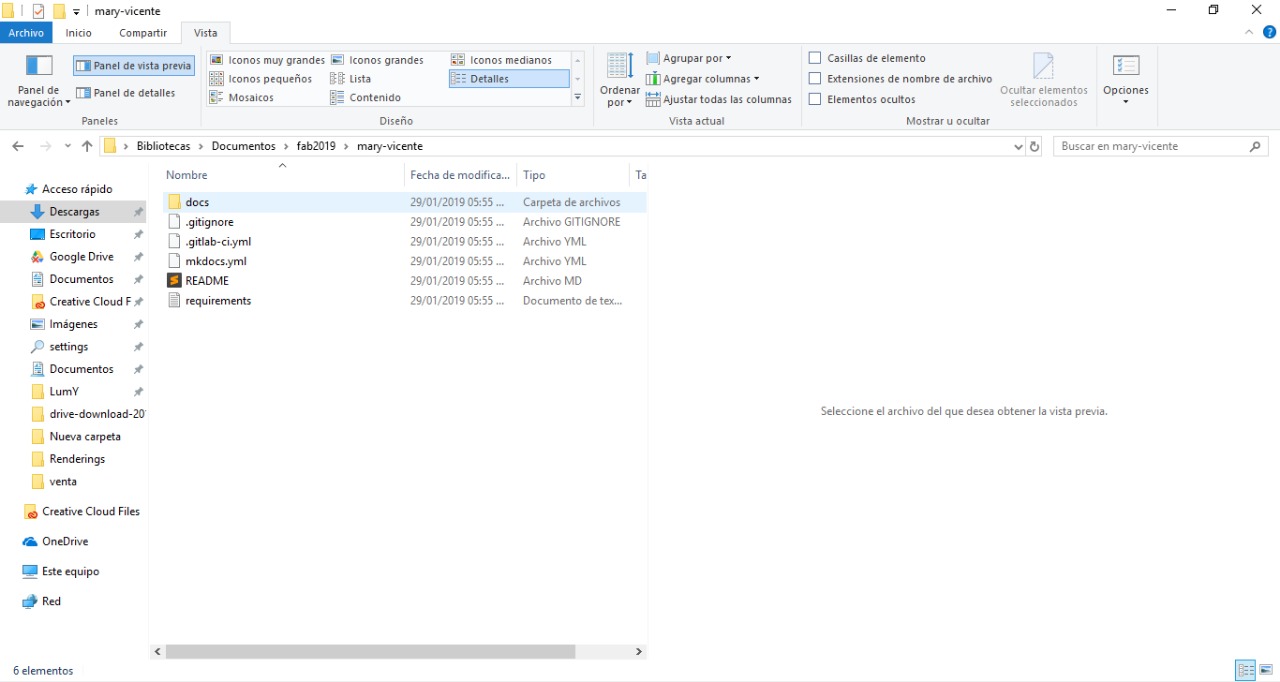
Task: Select Iconos muy grandes layout
Action: [267, 60]
